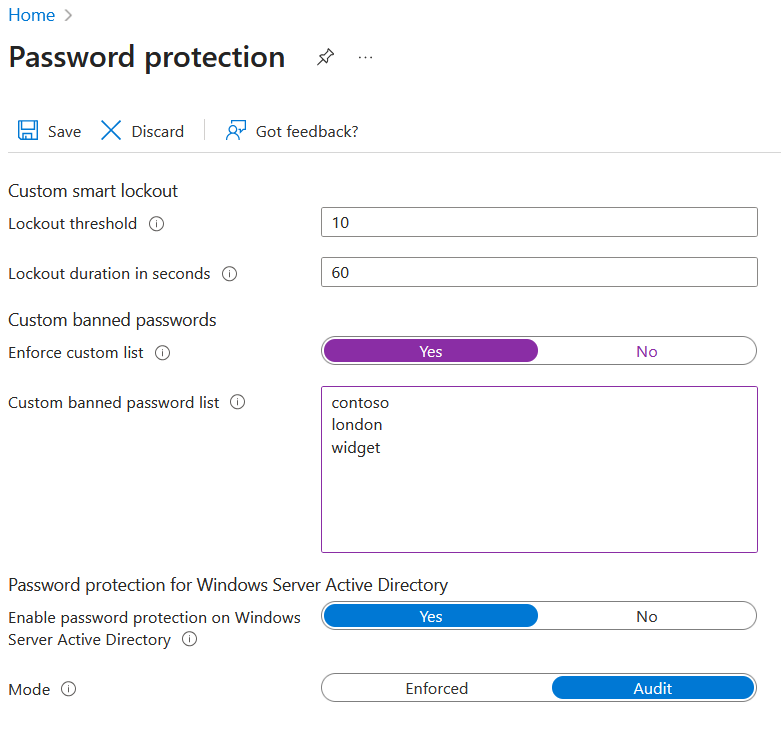Click info icon beside Windows Server Active Directory
The height and width of the screenshot is (731, 781).
[189, 640]
